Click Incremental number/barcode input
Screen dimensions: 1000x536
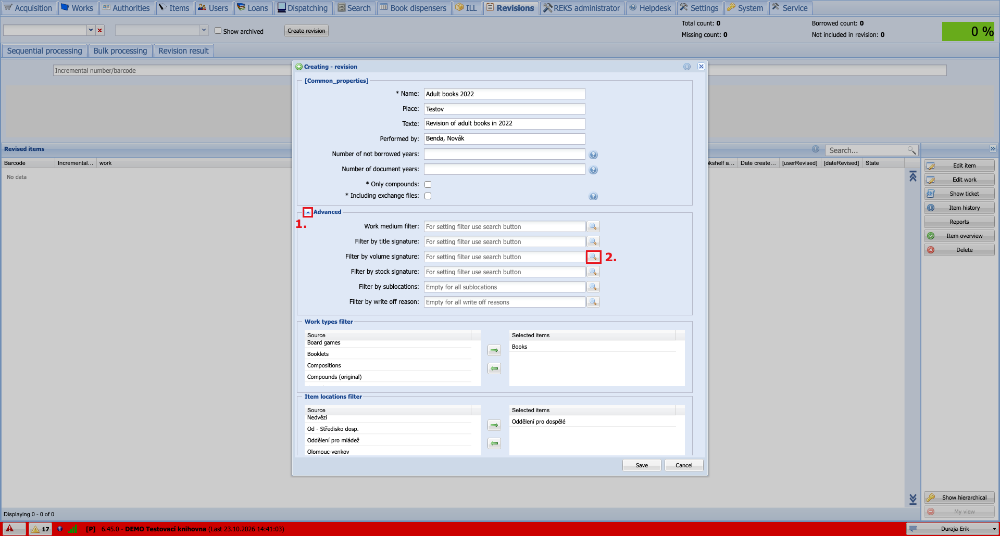pyautogui.click(x=499, y=70)
